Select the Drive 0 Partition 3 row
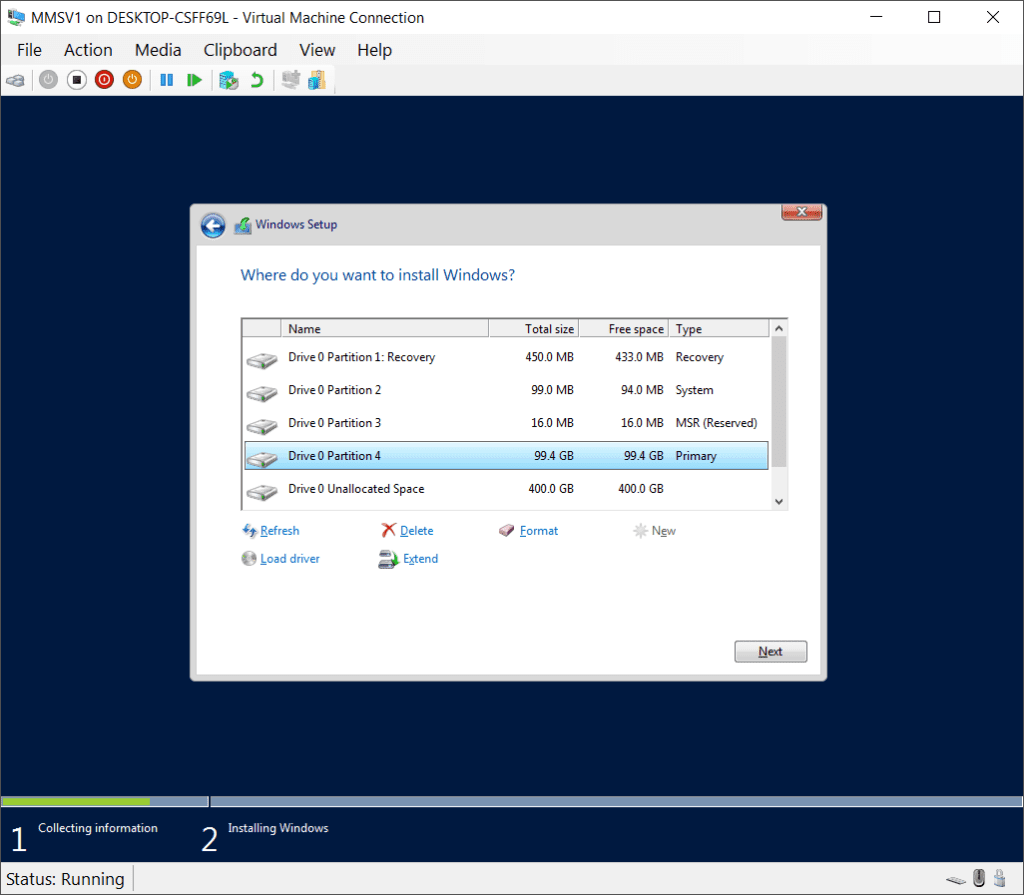This screenshot has width=1024, height=895. point(506,423)
